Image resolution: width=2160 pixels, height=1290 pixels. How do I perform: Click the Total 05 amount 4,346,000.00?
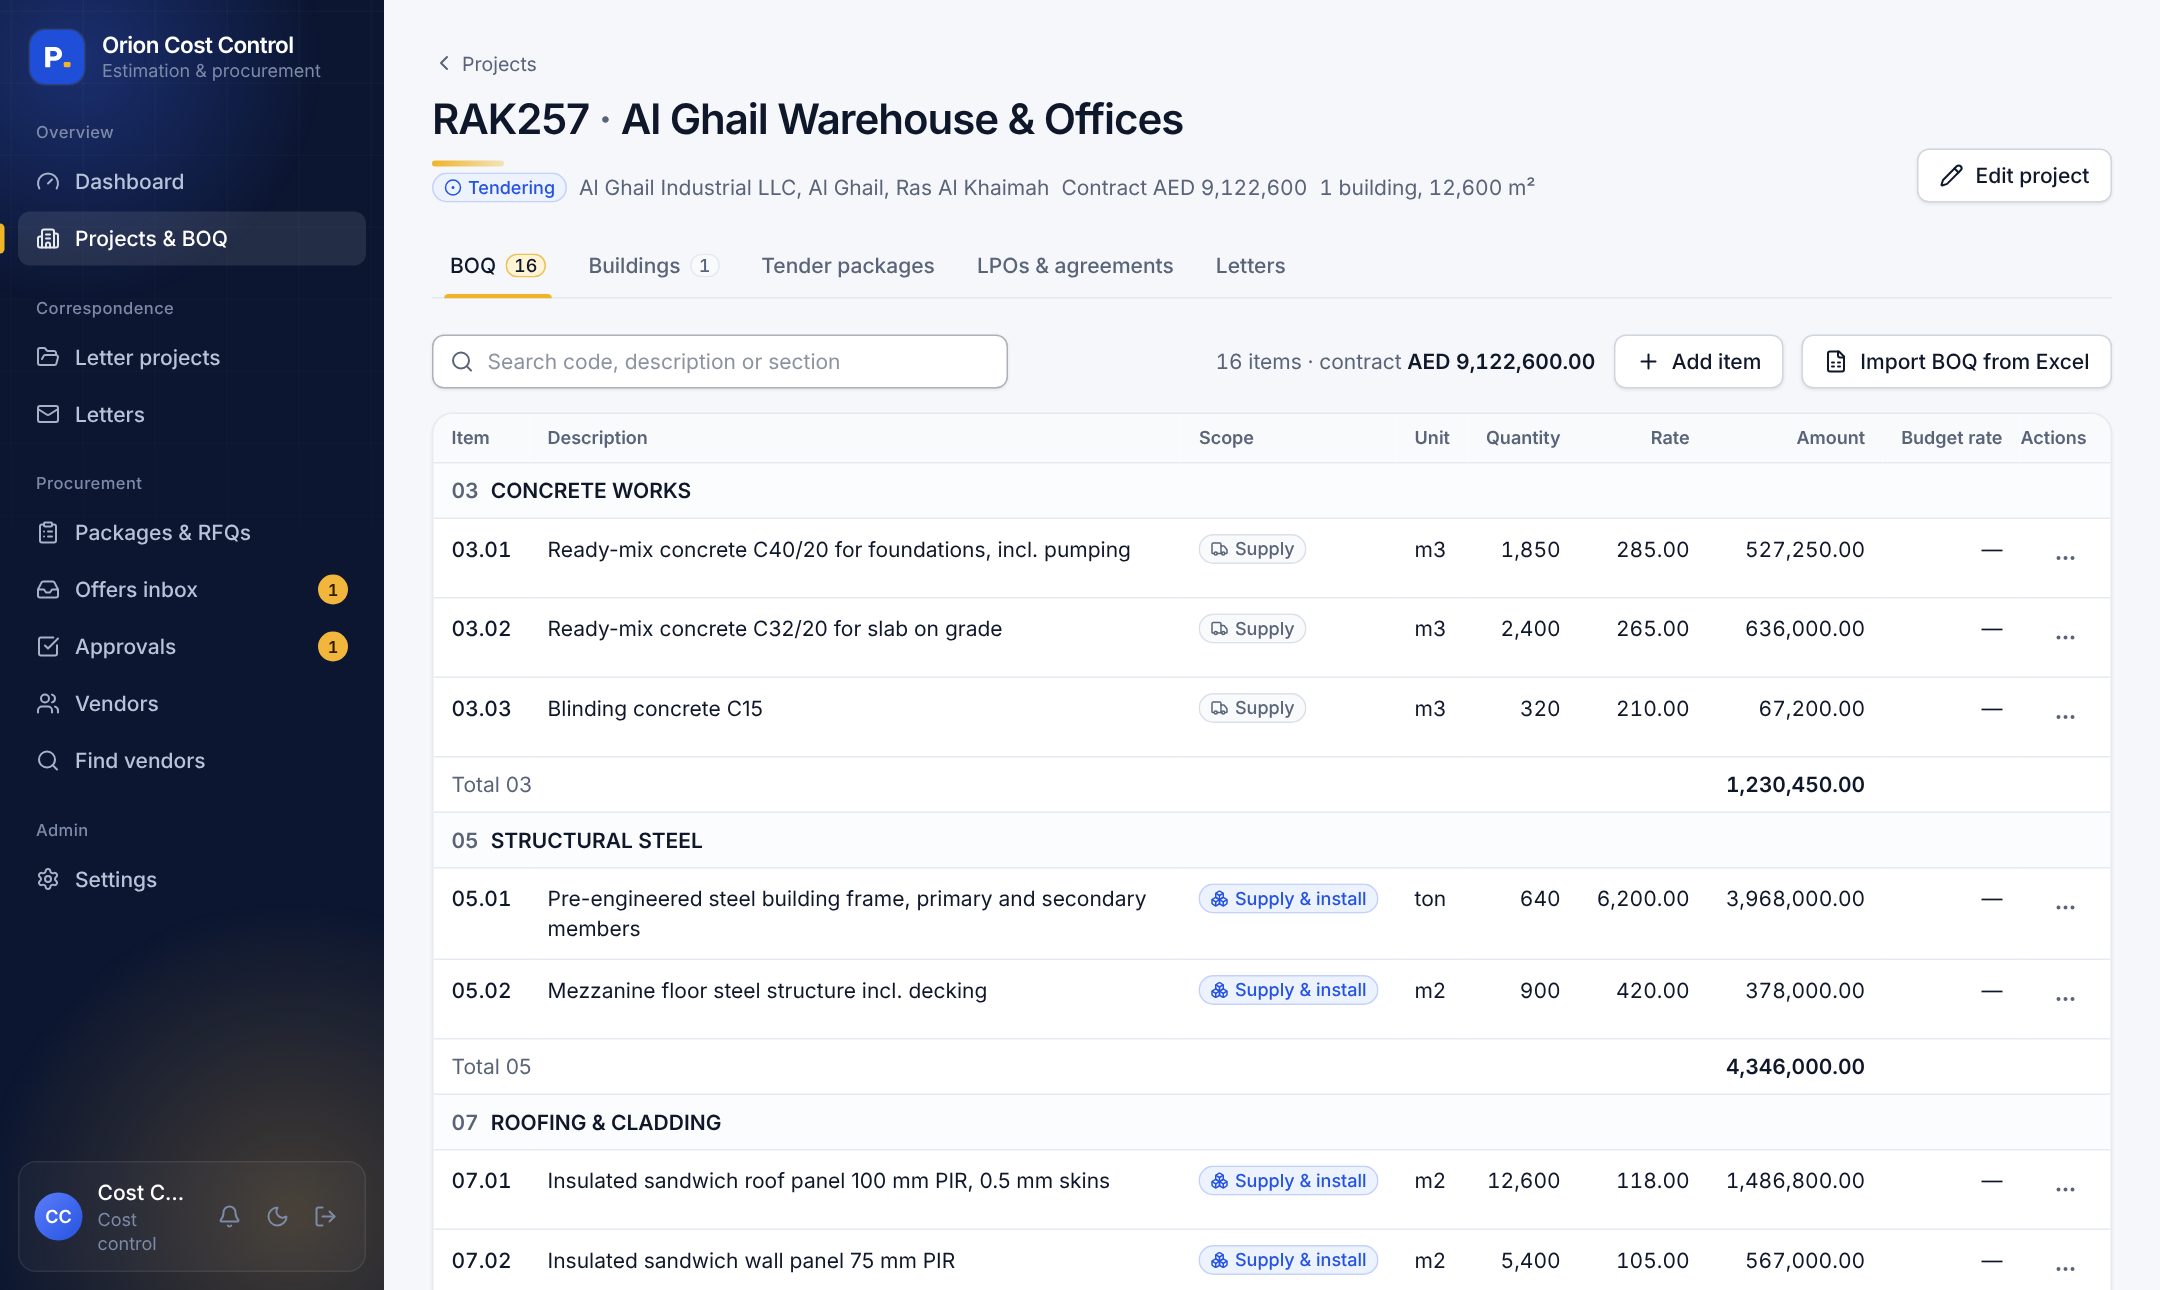click(1795, 1066)
